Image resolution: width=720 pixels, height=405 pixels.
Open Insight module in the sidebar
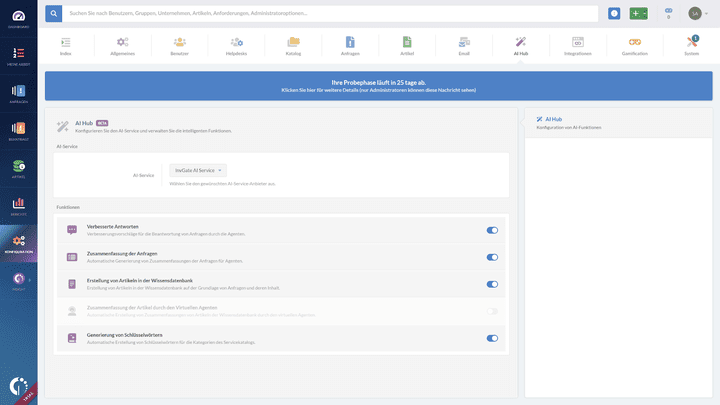point(18,281)
